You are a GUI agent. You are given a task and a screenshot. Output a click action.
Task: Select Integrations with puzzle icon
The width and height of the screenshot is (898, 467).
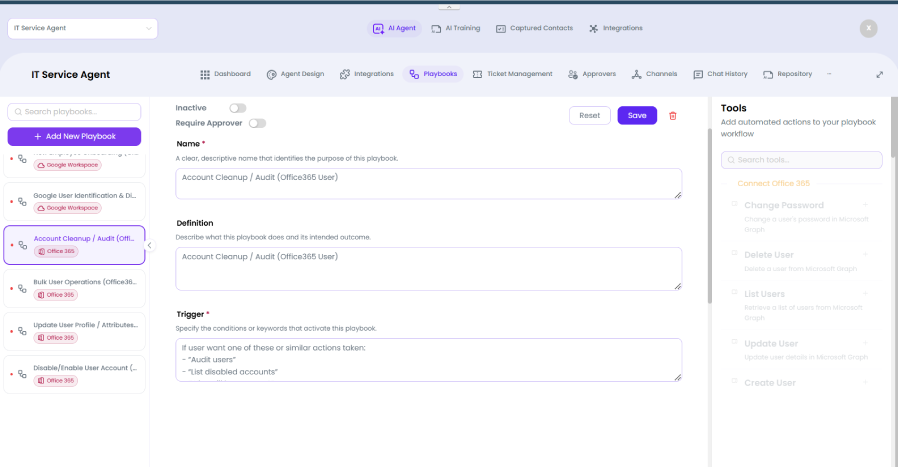click(367, 74)
